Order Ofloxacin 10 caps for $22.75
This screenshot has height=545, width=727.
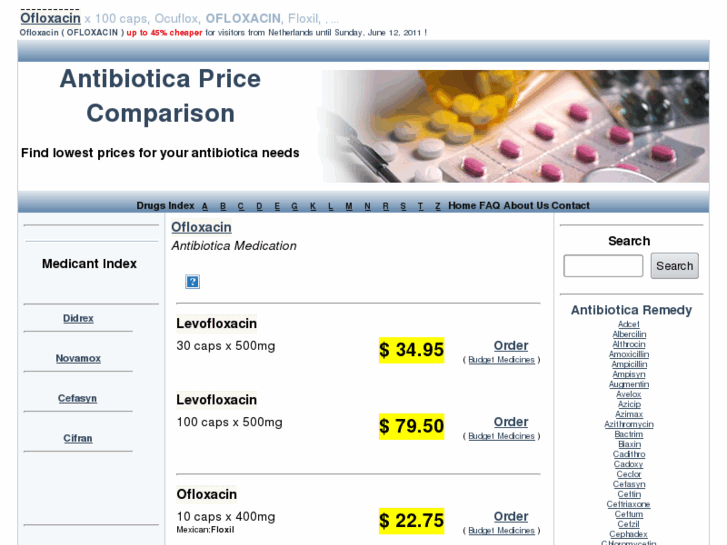(511, 517)
